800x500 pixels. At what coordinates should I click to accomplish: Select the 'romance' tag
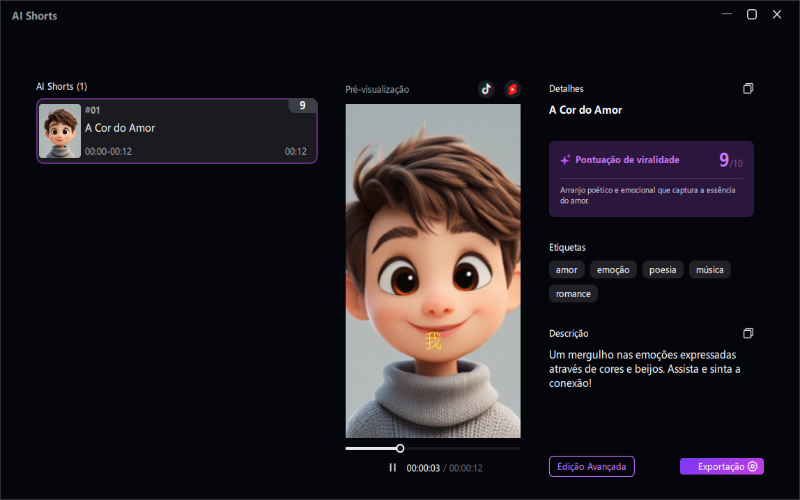[x=574, y=293]
